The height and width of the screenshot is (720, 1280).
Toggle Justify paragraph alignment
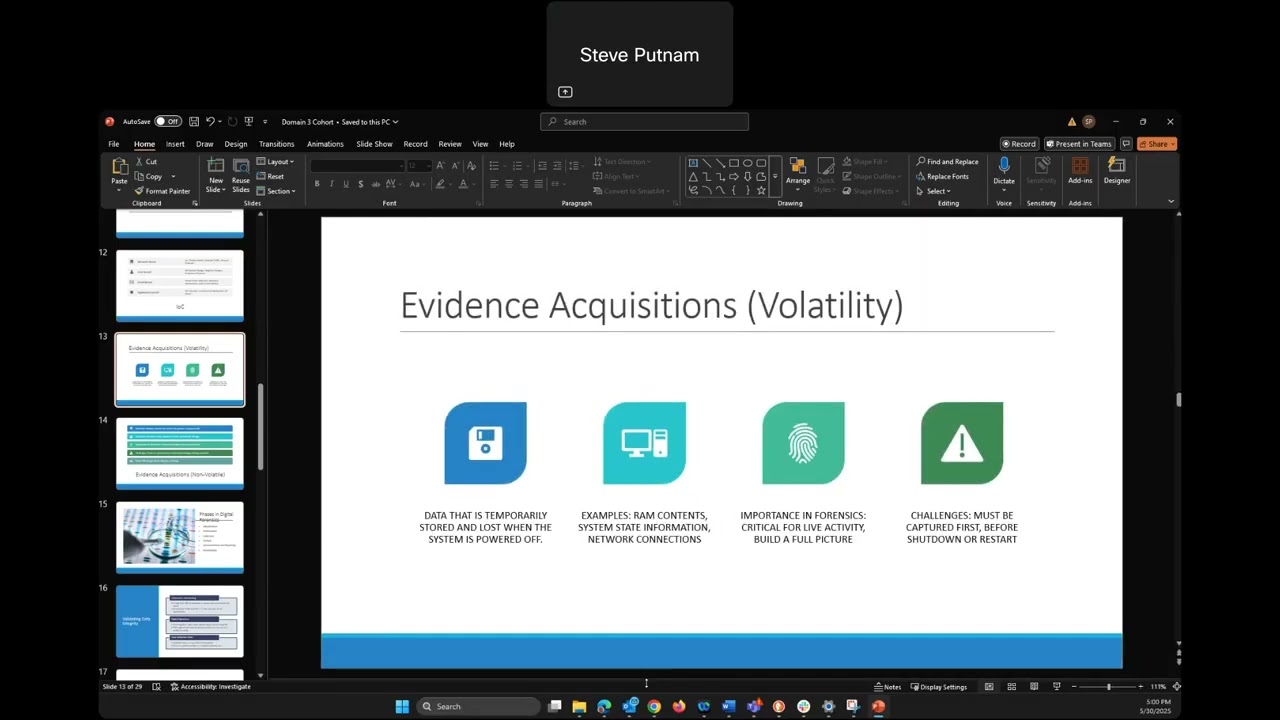pyautogui.click(x=538, y=184)
